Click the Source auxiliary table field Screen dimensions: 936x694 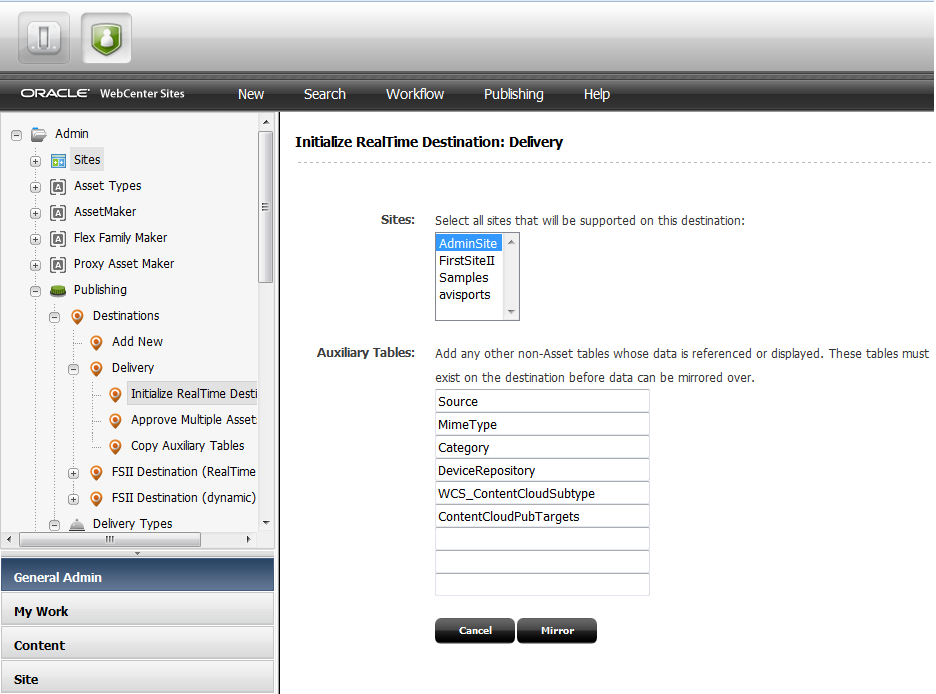(x=542, y=402)
